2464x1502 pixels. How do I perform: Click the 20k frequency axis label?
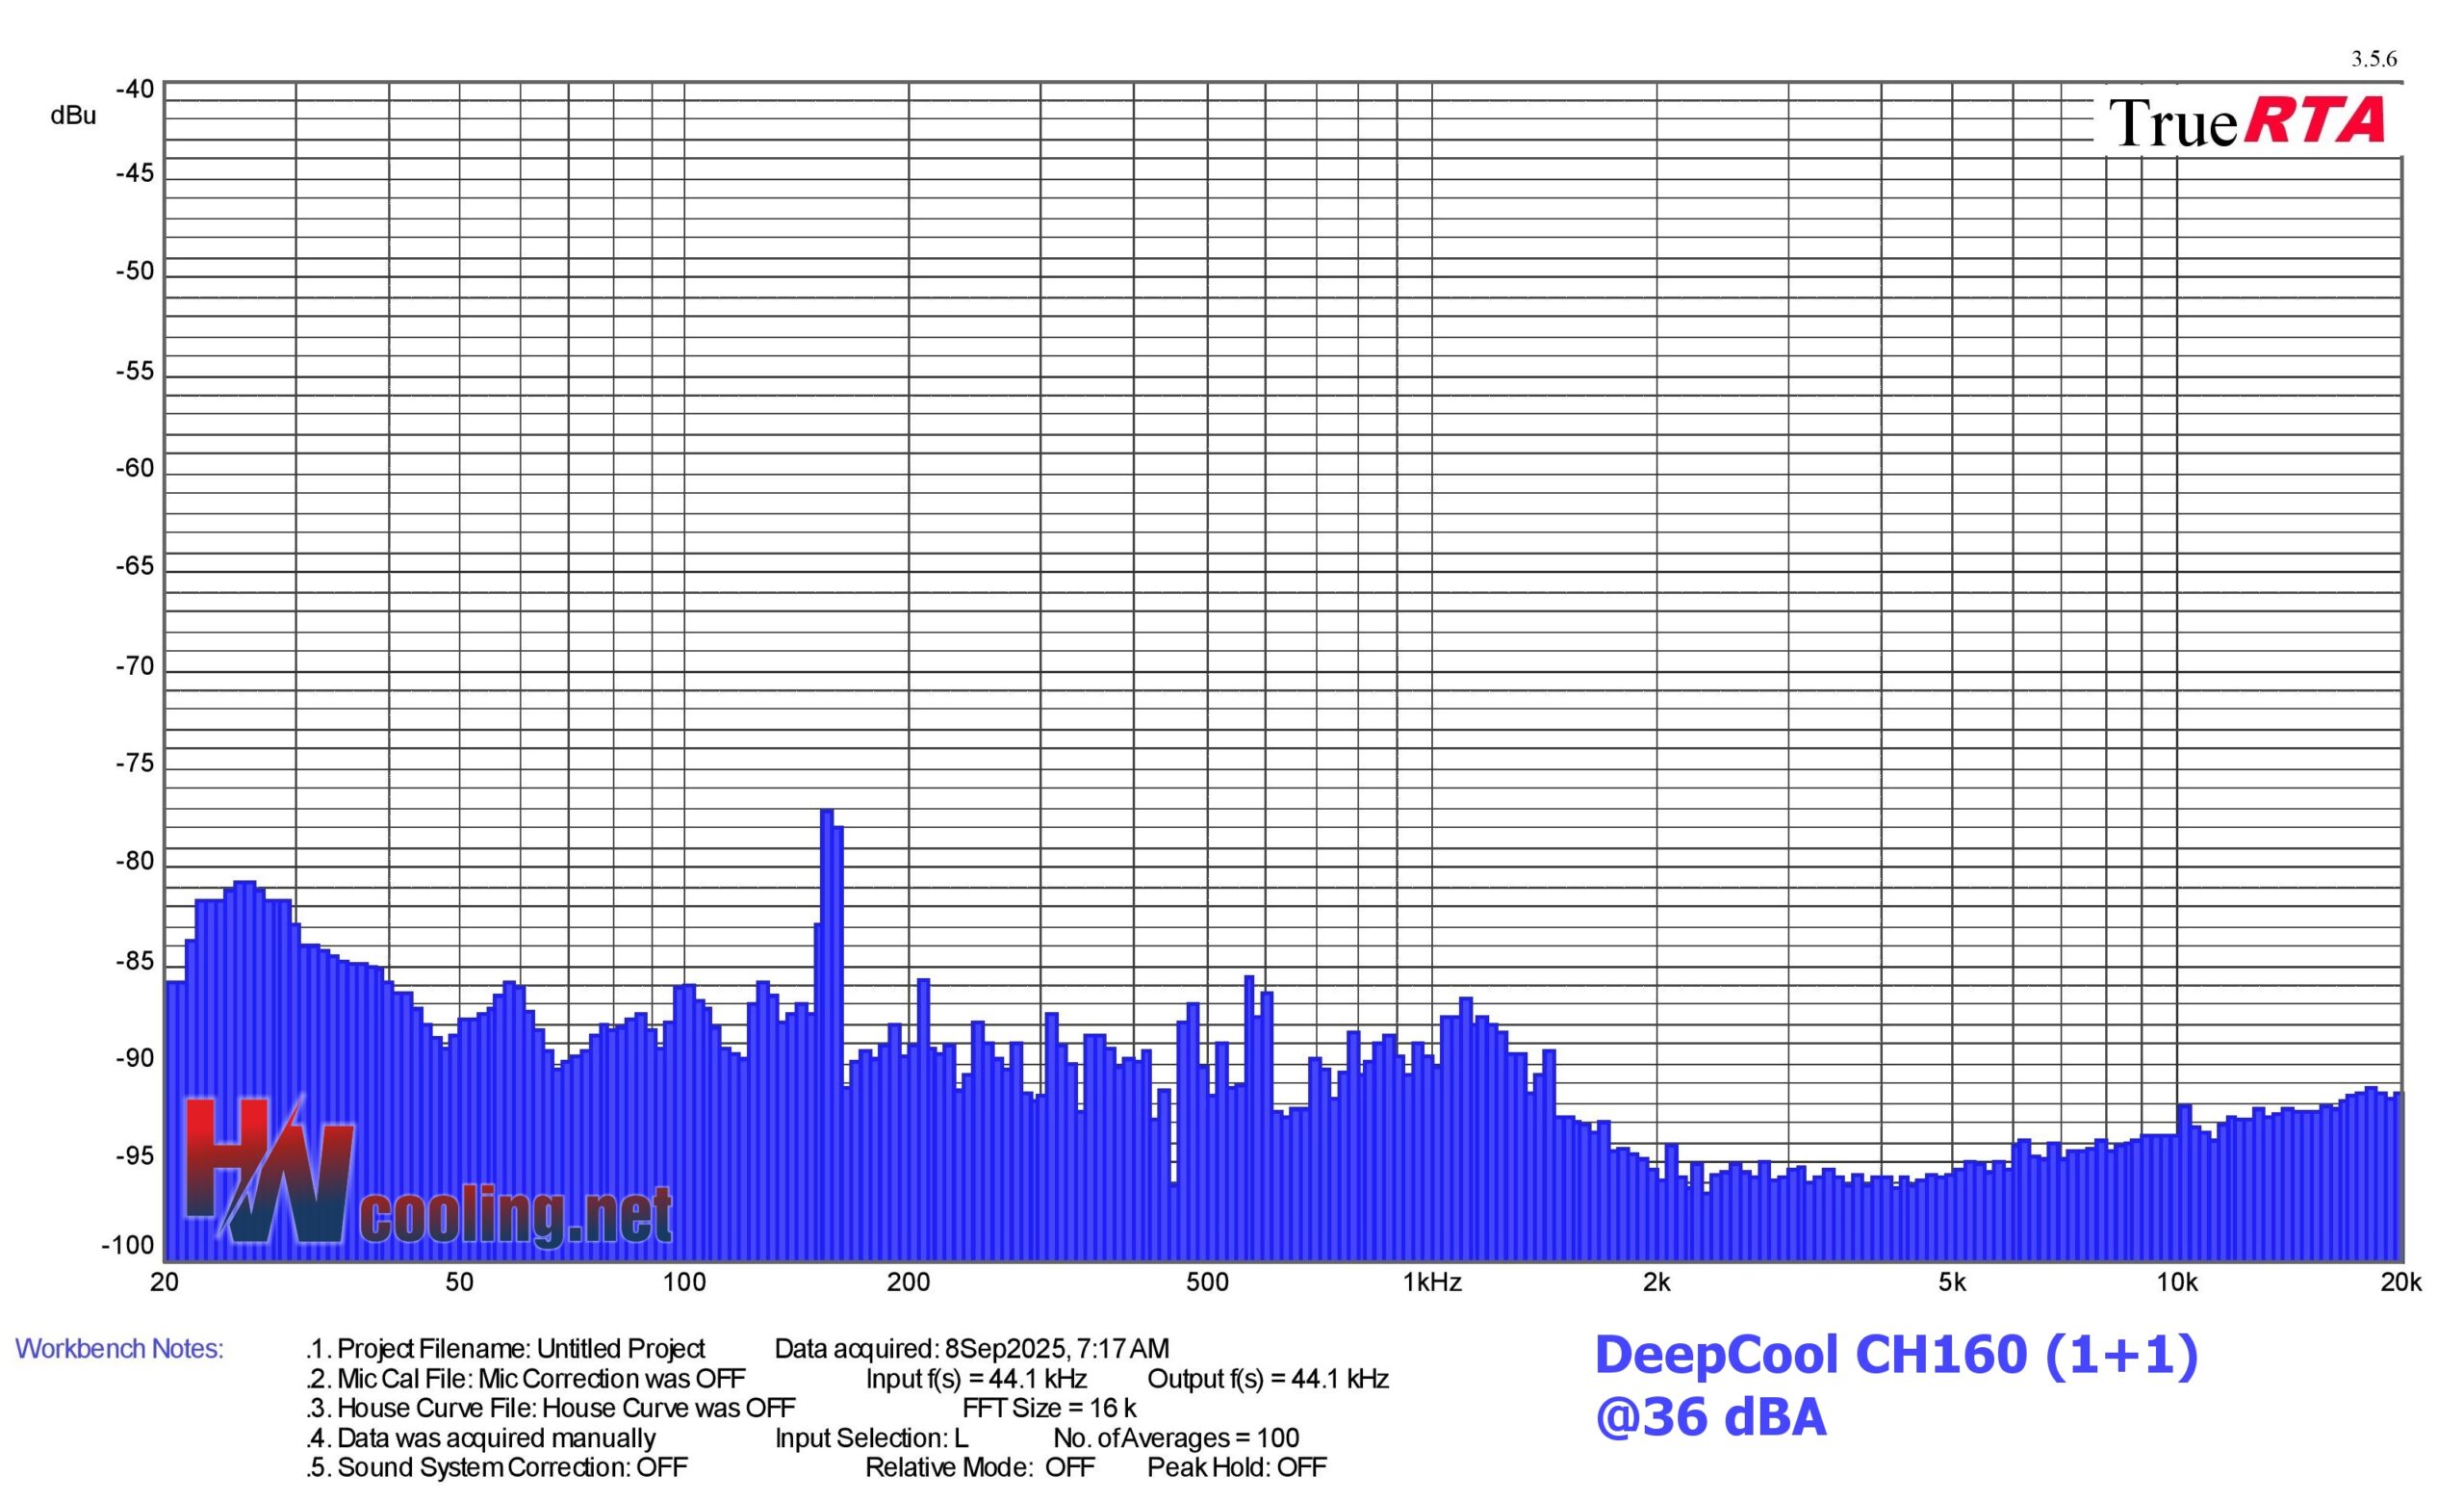click(x=2400, y=1282)
